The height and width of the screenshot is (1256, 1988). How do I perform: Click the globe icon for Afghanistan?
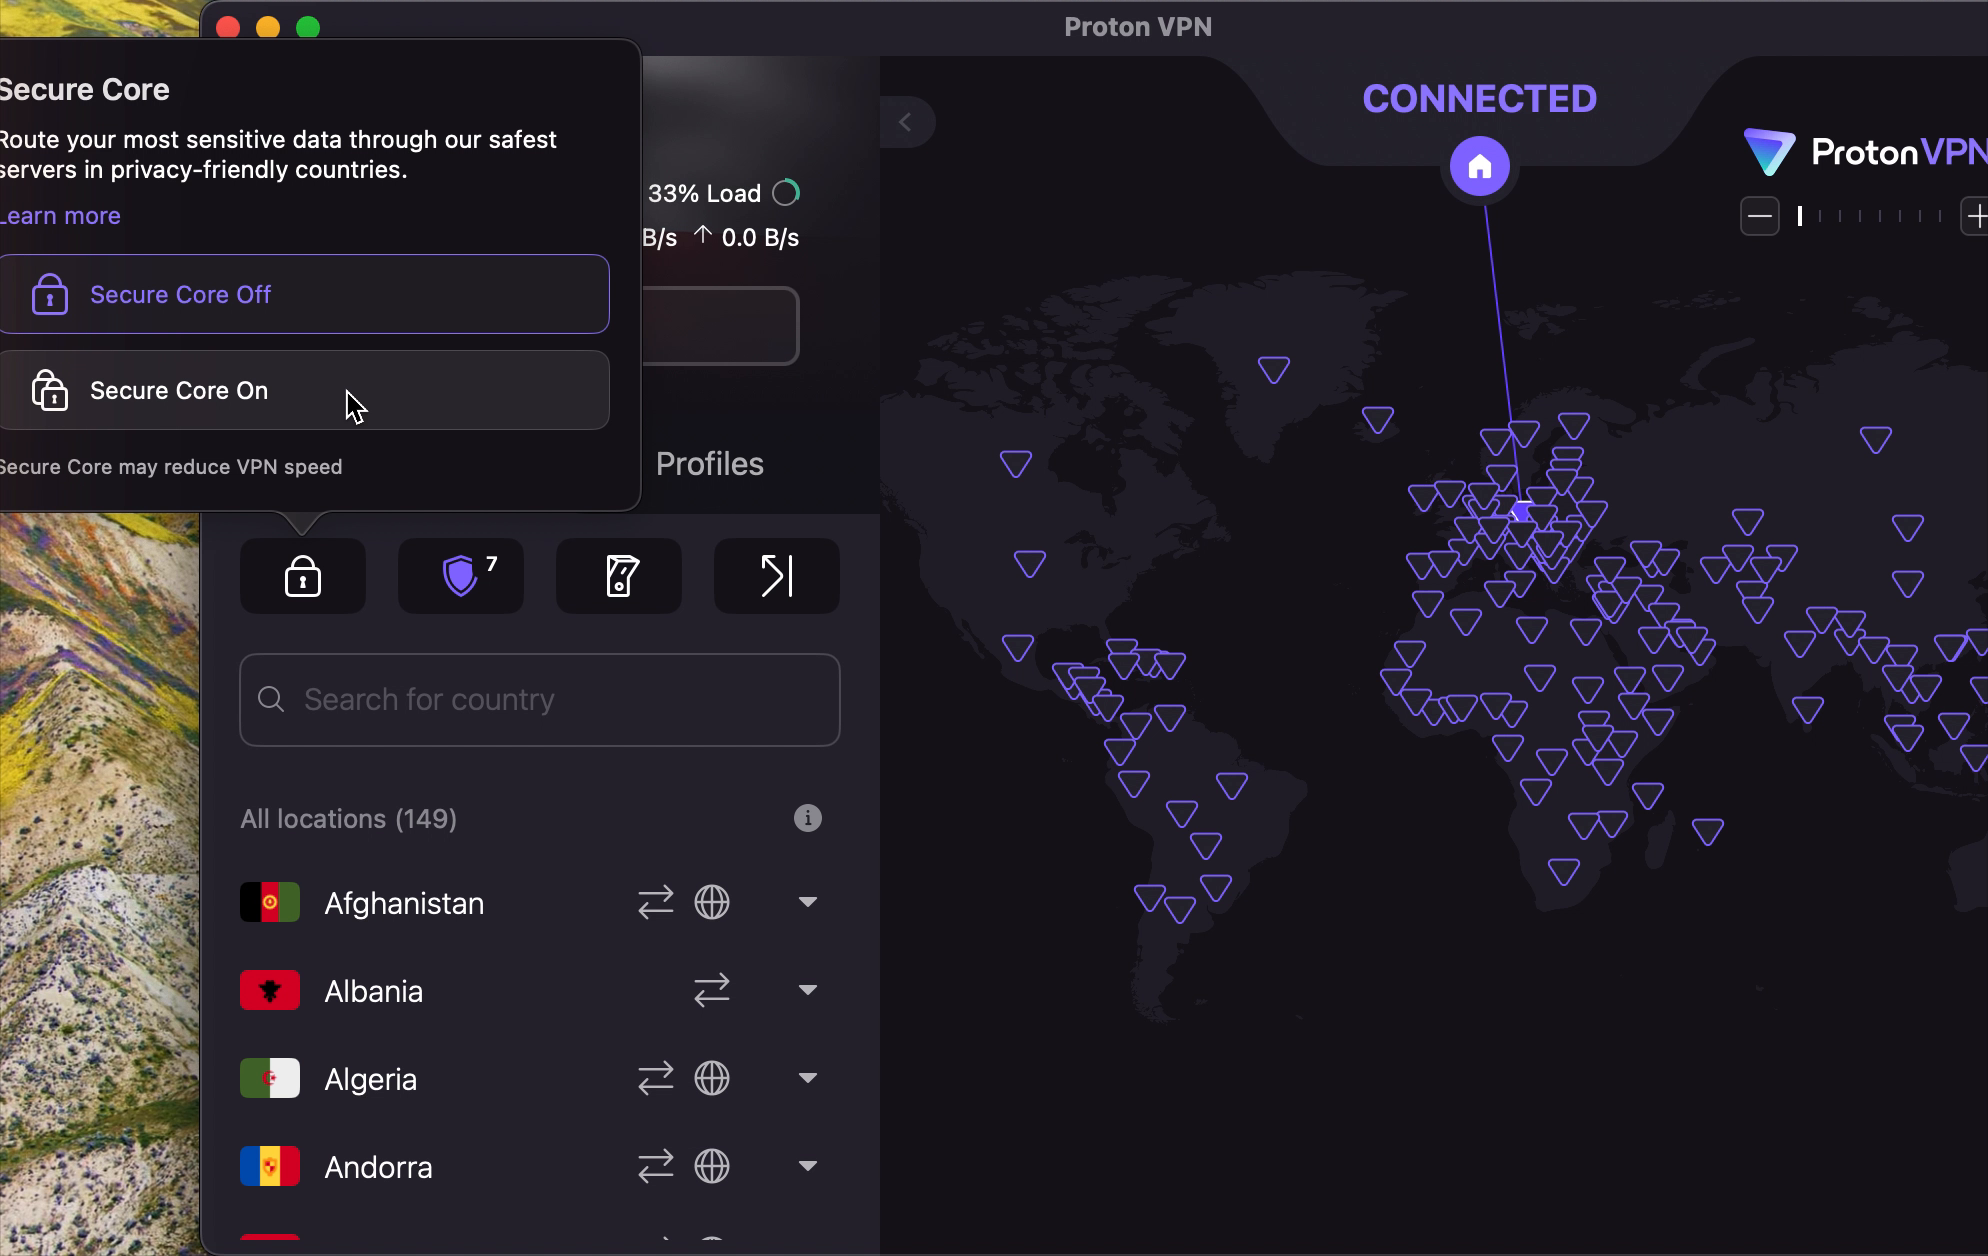(x=712, y=903)
